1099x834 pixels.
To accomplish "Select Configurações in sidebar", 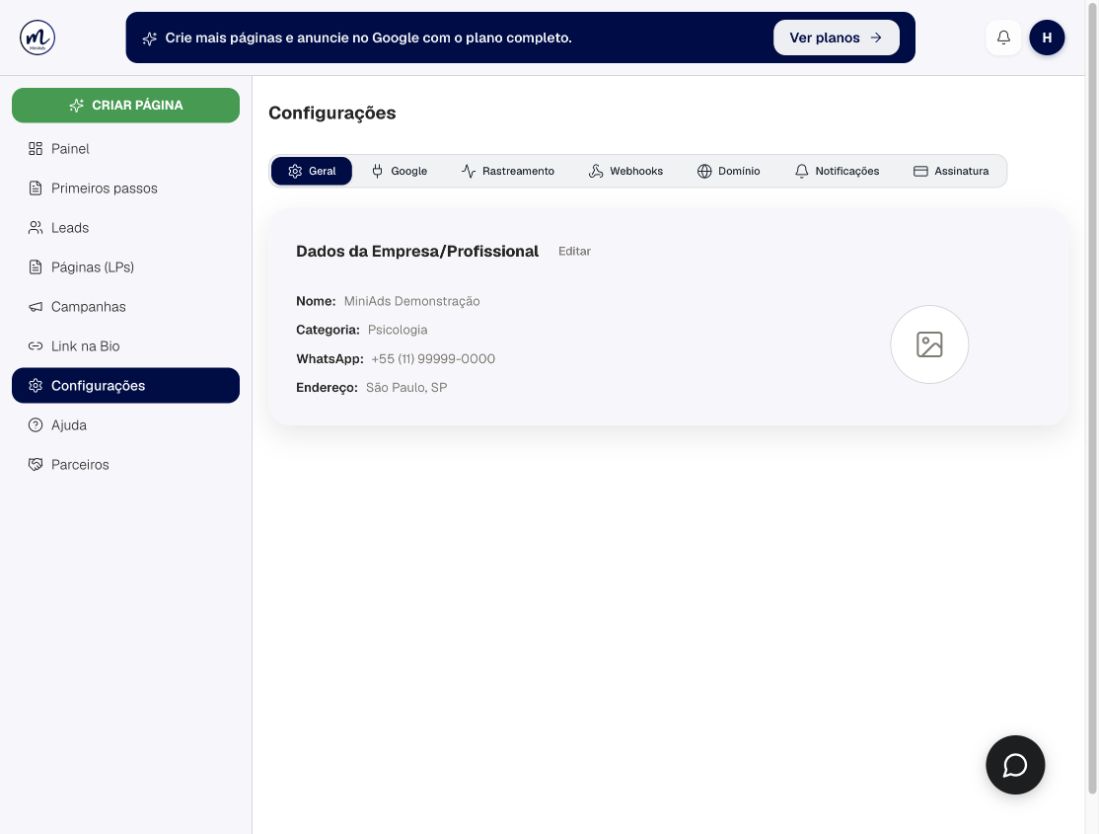I will coord(125,385).
